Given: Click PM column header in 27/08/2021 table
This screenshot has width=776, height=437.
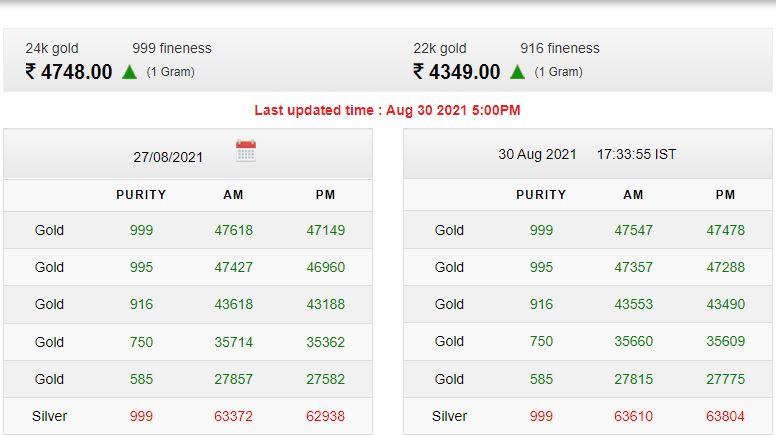Looking at the screenshot, I should [325, 195].
